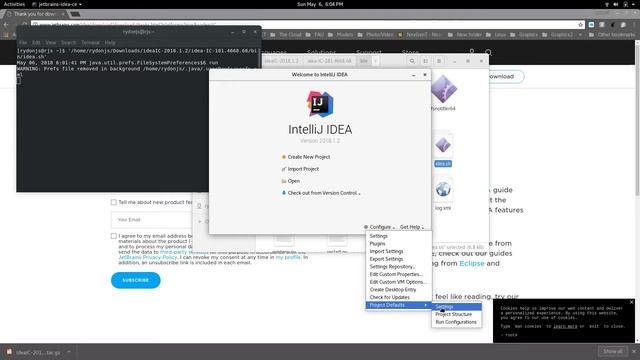Select Plugins in Configure menu
640x360 pixels.
[x=377, y=244]
